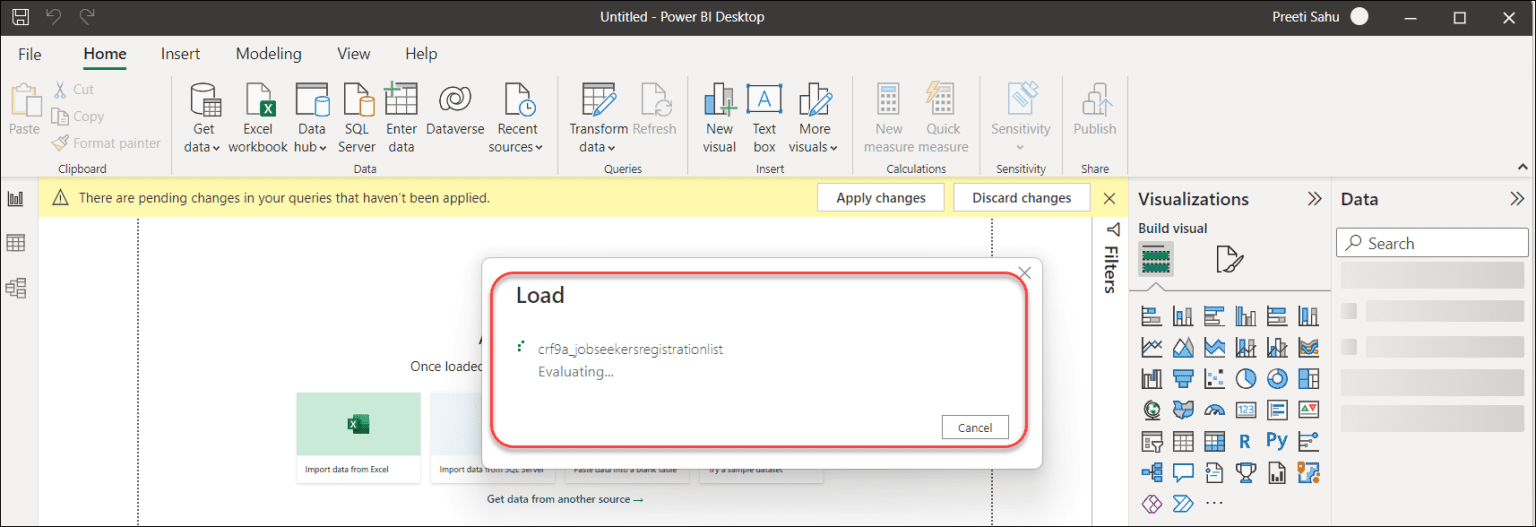Dismiss the pending changes notification bar
1536x527 pixels.
click(1109, 198)
